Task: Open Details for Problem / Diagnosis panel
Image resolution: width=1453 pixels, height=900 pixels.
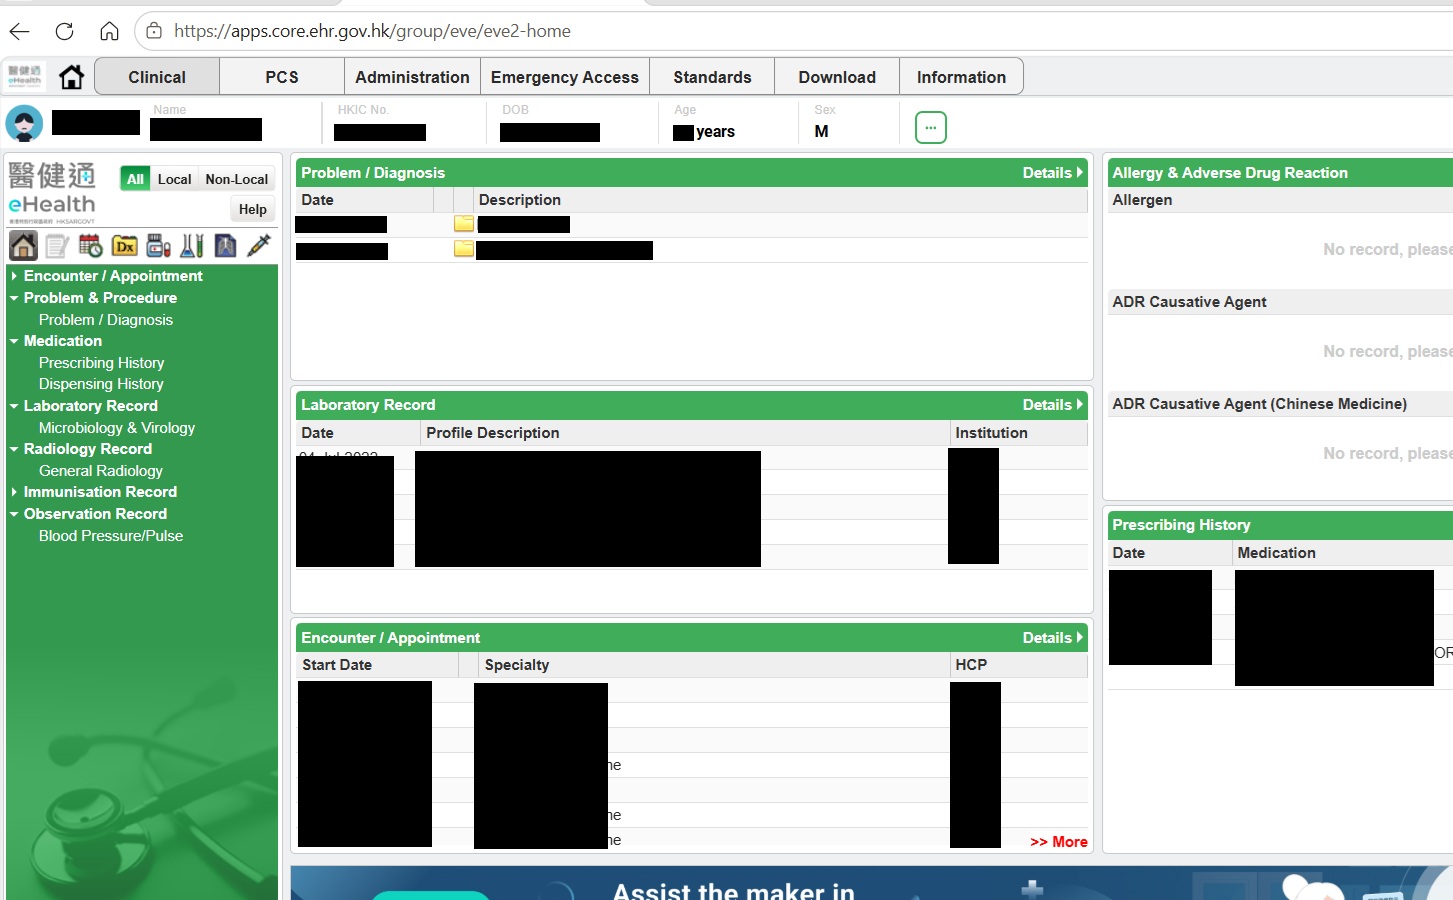Action: point(1052,173)
